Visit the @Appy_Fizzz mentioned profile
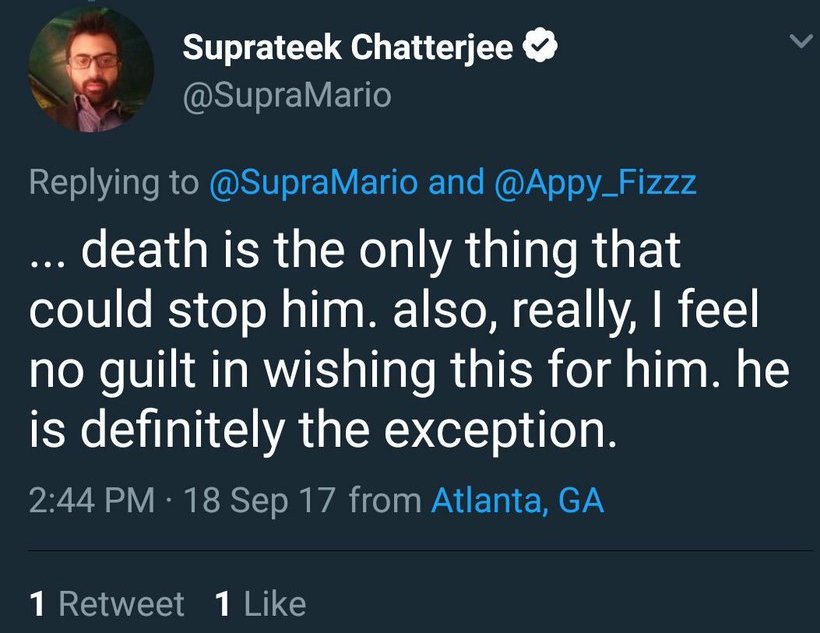 pos(595,184)
